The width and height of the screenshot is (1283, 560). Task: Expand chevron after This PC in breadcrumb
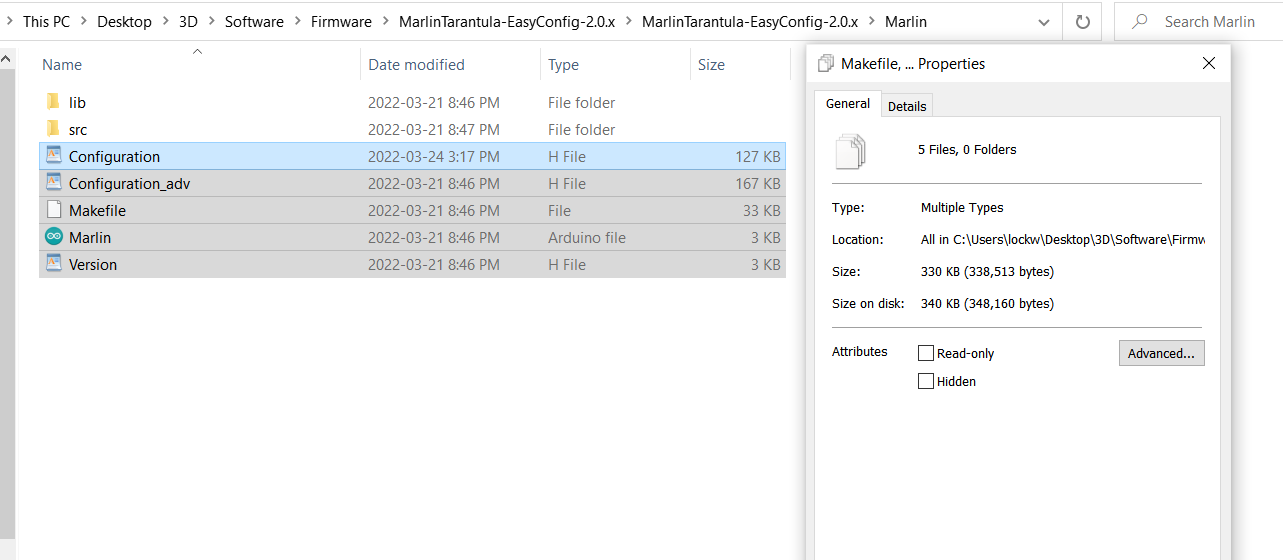[83, 21]
